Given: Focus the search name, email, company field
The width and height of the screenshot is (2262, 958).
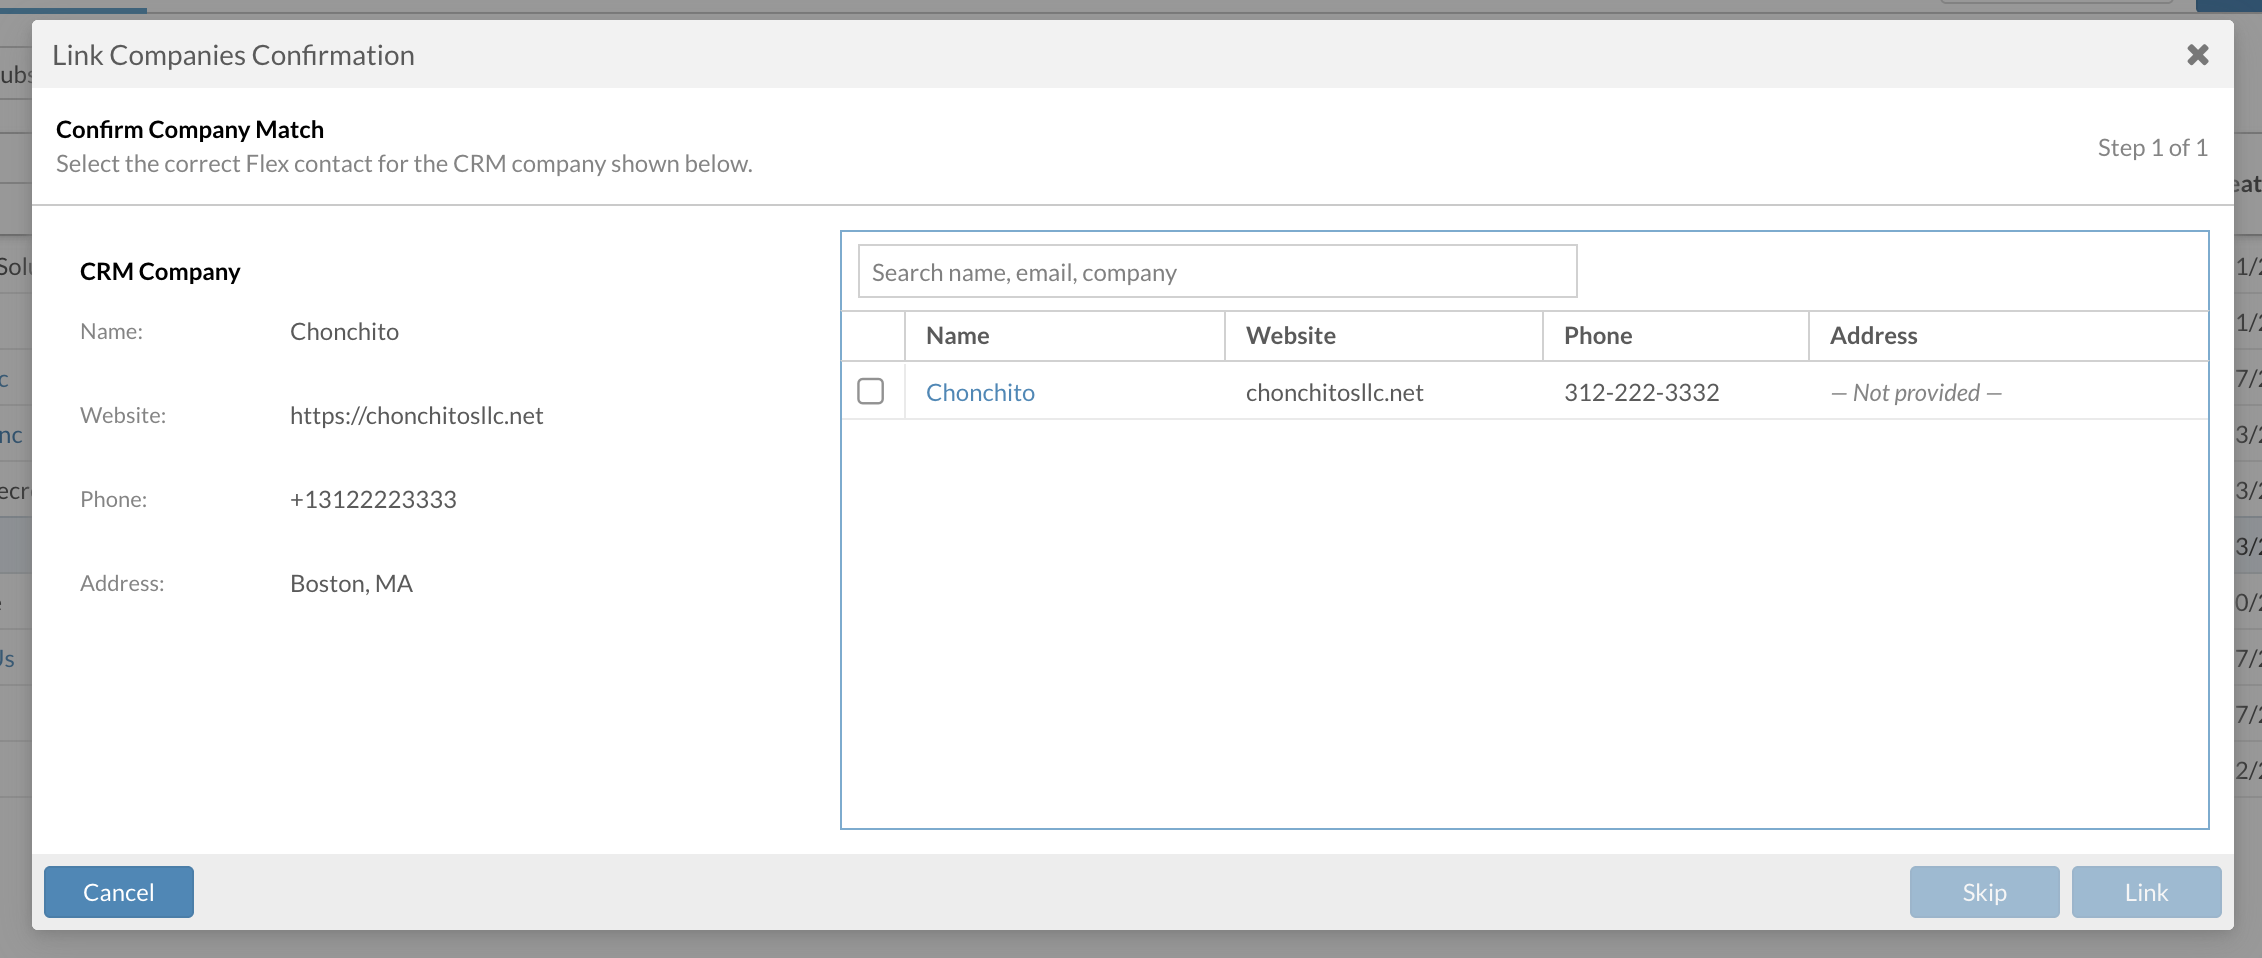Looking at the screenshot, I should 1217,272.
